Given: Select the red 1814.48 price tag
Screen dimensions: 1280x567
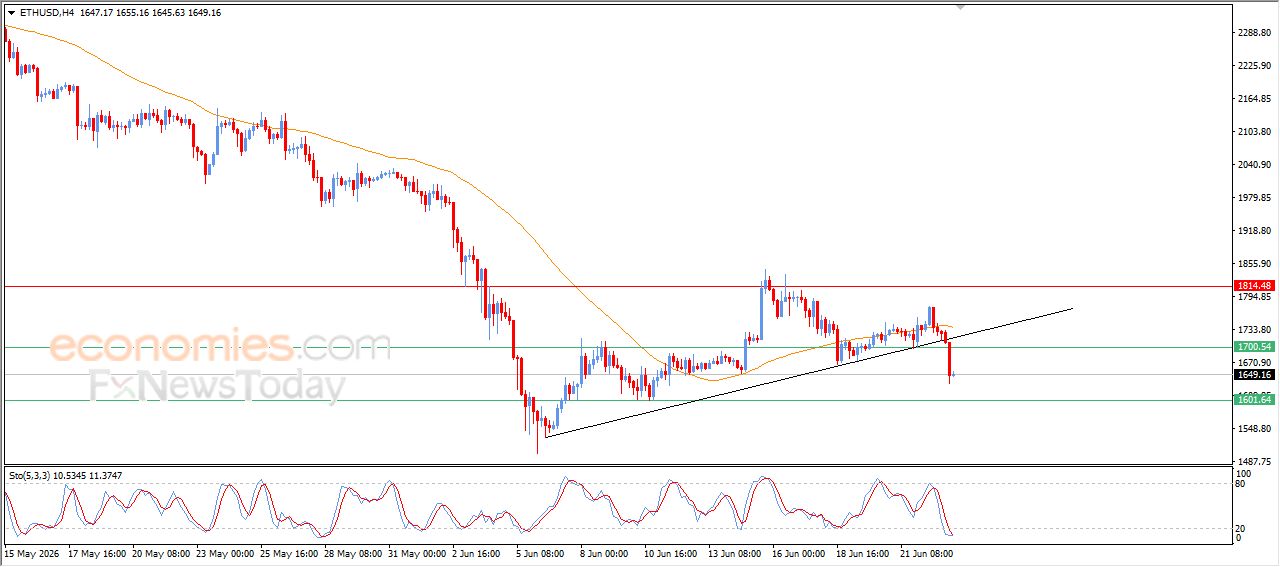Looking at the screenshot, I should (x=1254, y=286).
